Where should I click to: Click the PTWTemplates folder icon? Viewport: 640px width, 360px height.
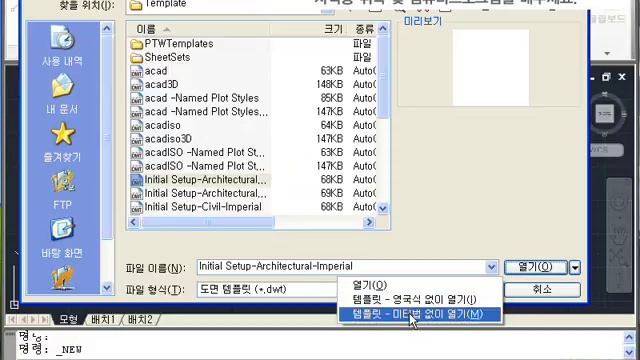[136, 44]
